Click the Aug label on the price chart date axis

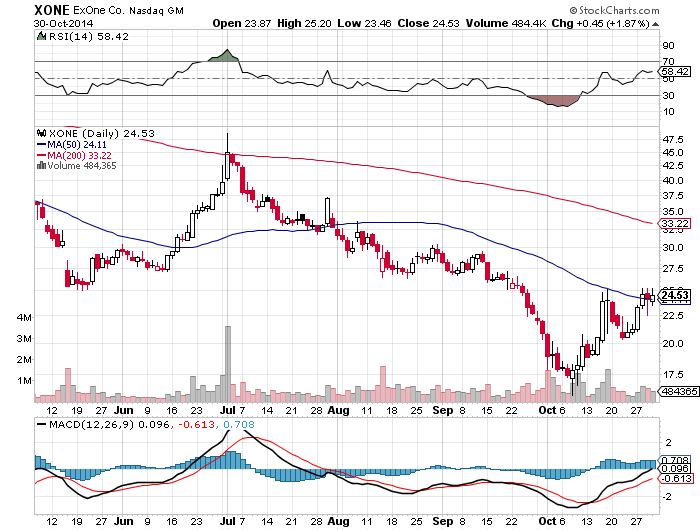coord(338,410)
